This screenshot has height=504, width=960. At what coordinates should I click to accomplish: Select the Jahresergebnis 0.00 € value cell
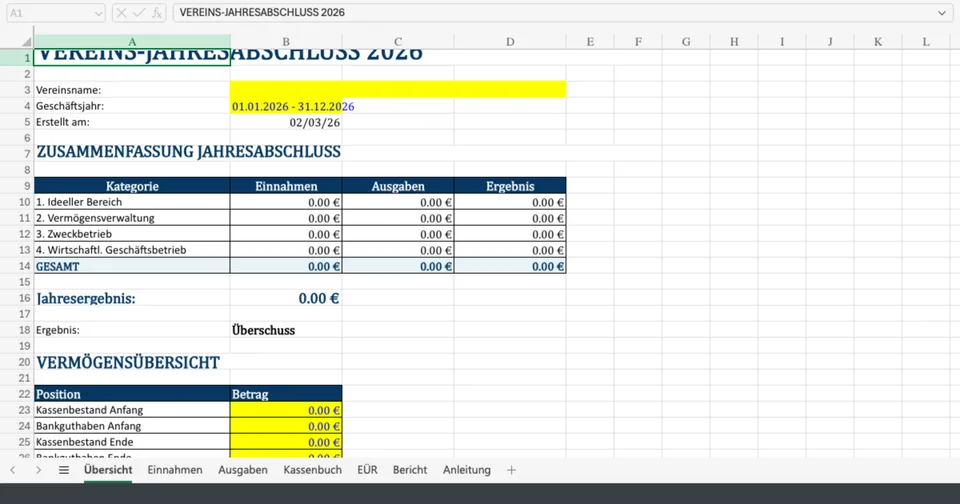286,298
